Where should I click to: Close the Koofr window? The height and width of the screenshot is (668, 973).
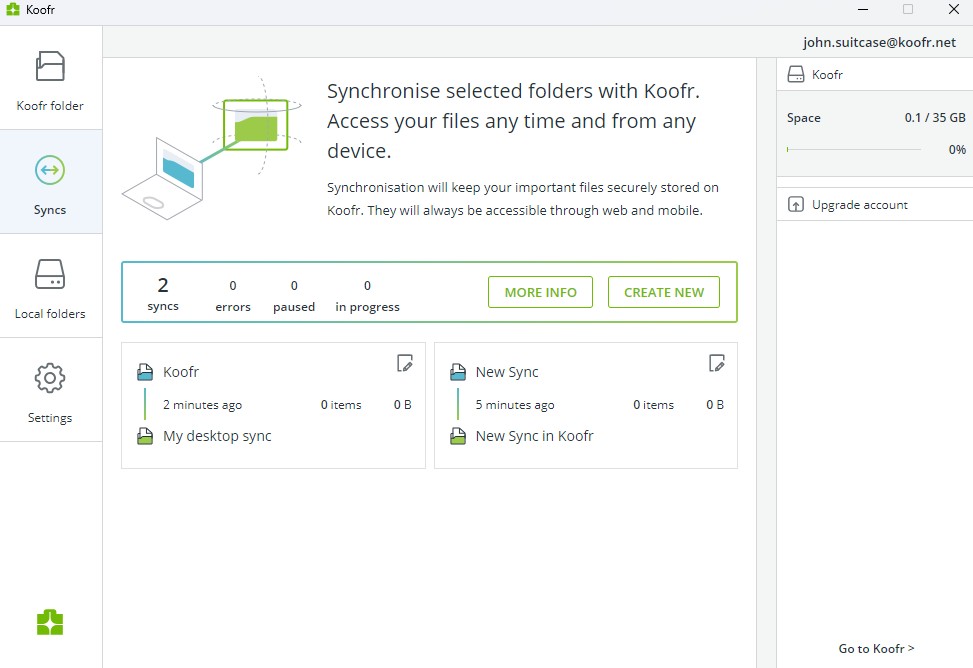pos(954,9)
